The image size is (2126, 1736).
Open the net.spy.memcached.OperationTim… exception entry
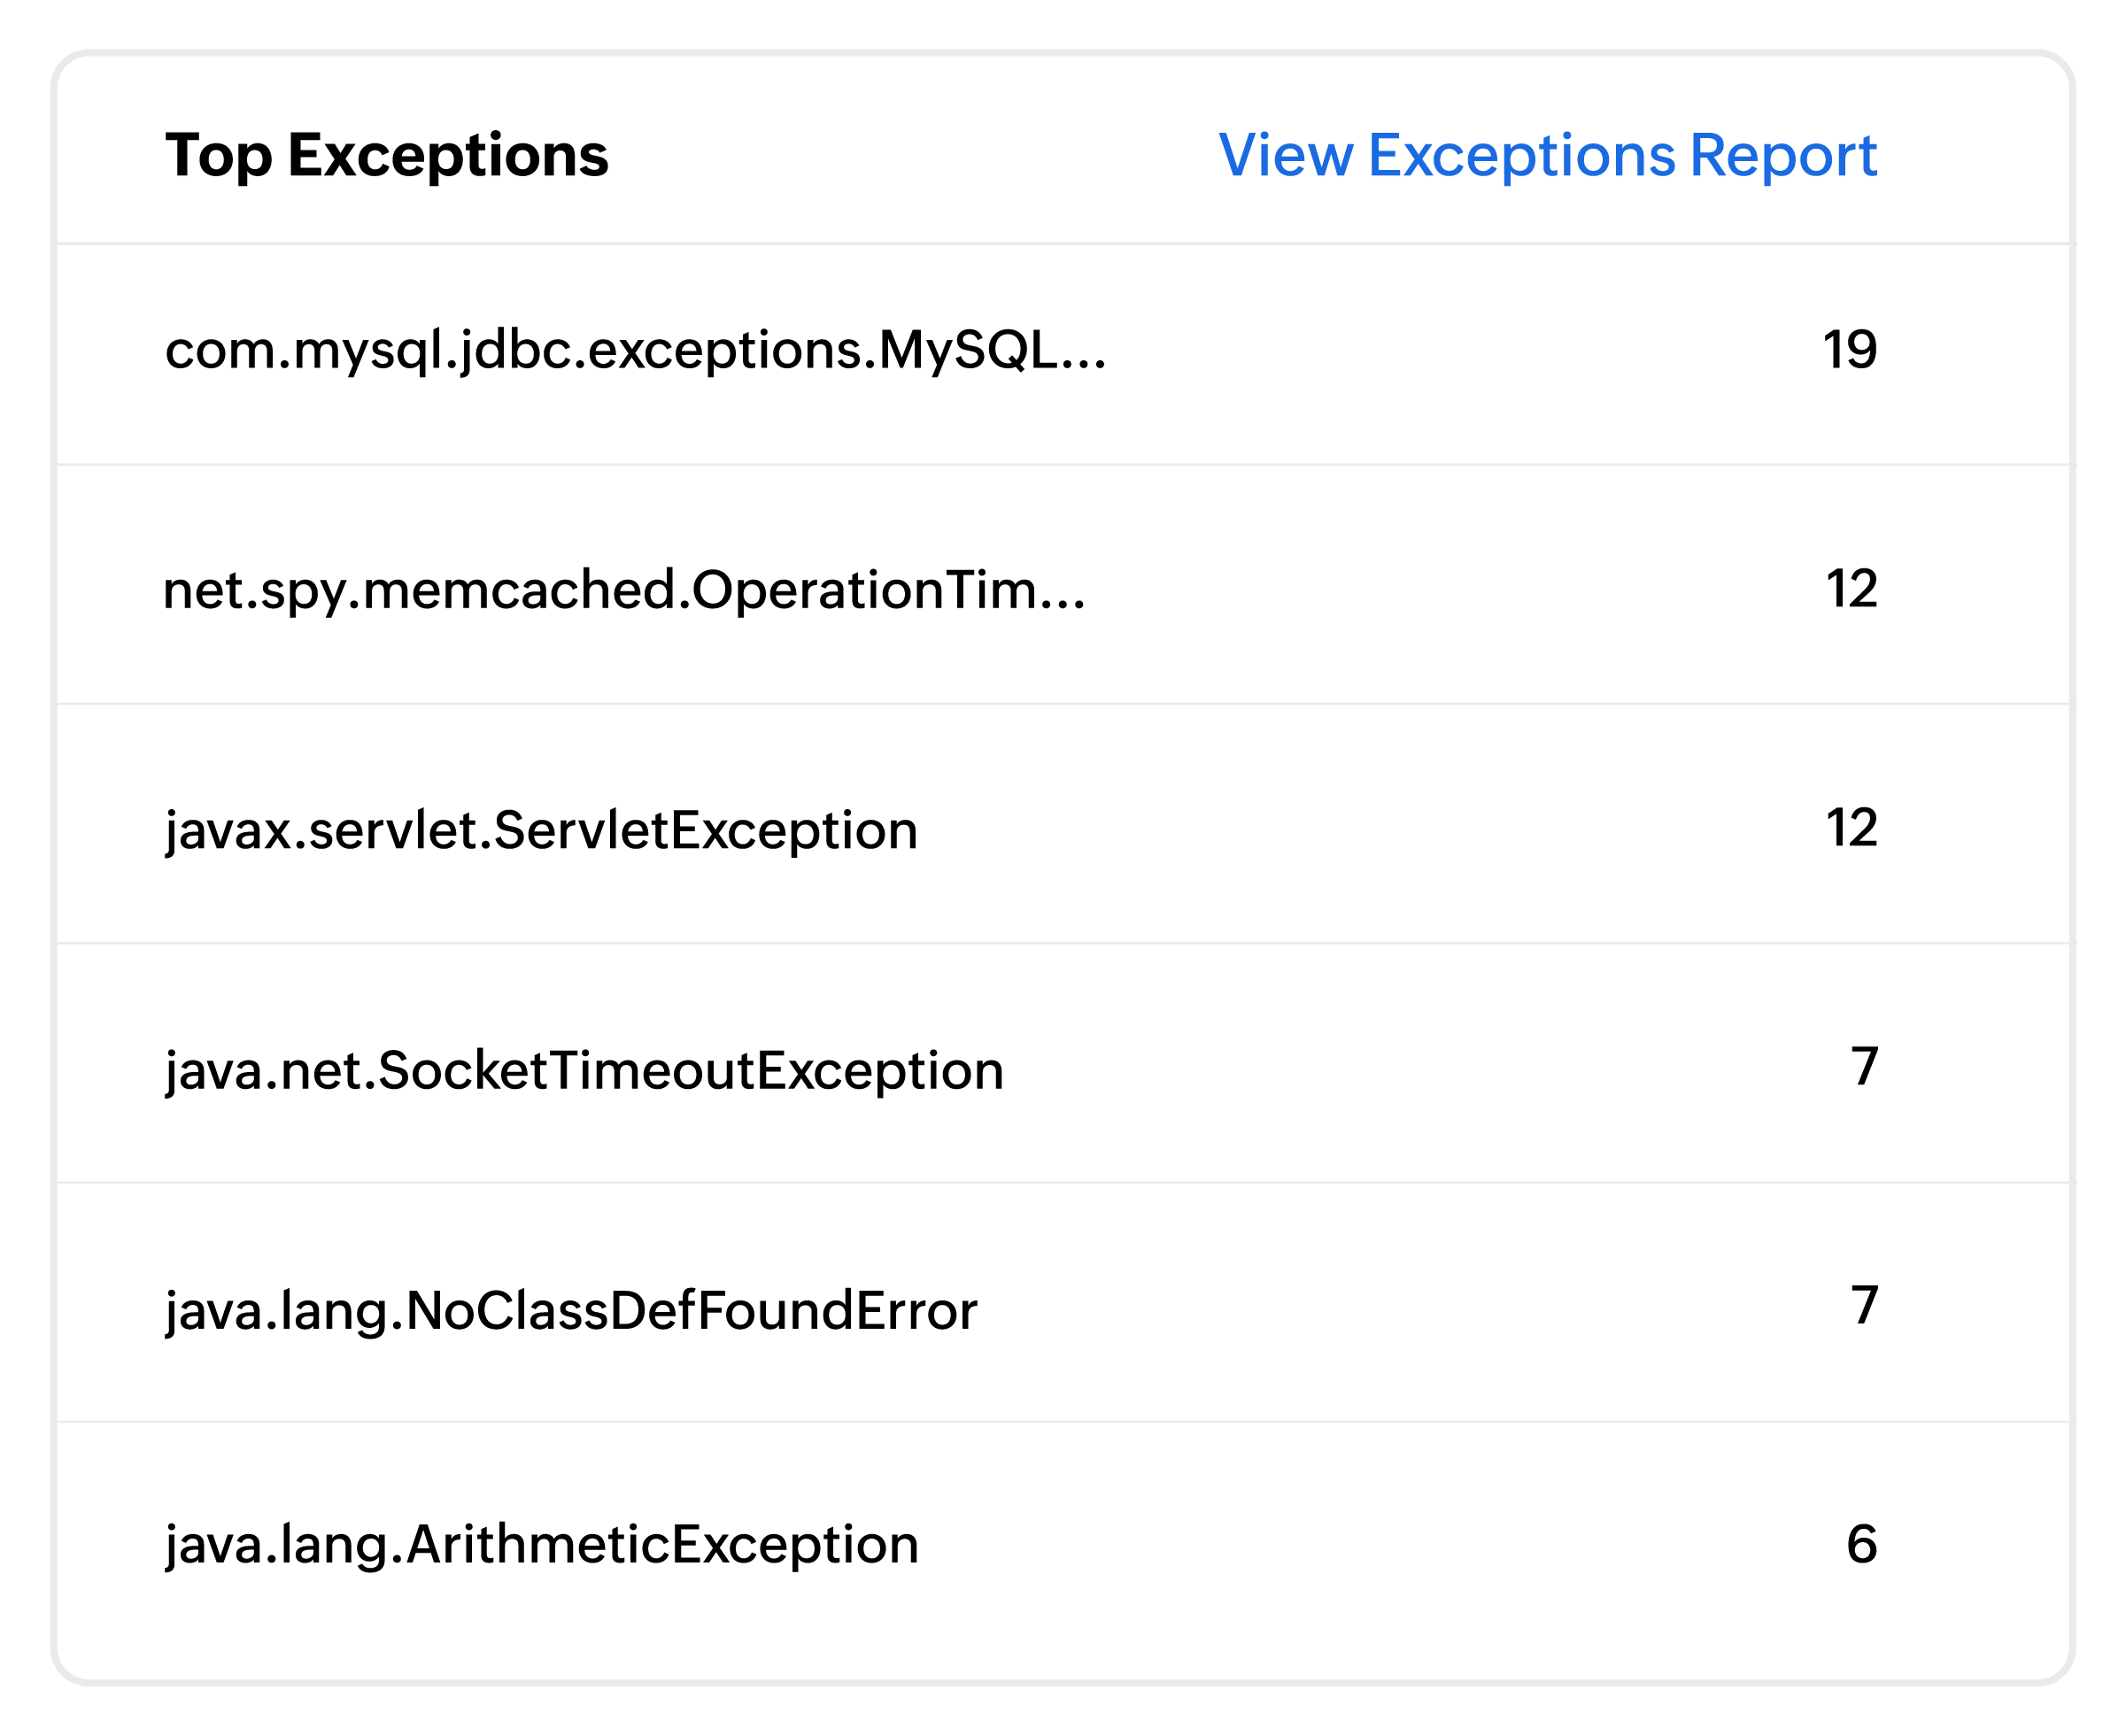tap(624, 590)
